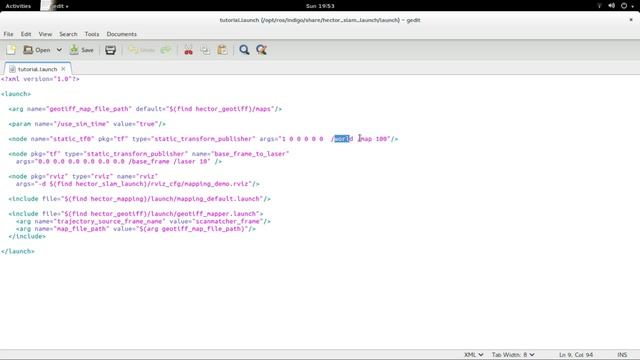Image resolution: width=640 pixels, height=360 pixels.
Task: Open the Edit menu
Action: click(x=26, y=34)
